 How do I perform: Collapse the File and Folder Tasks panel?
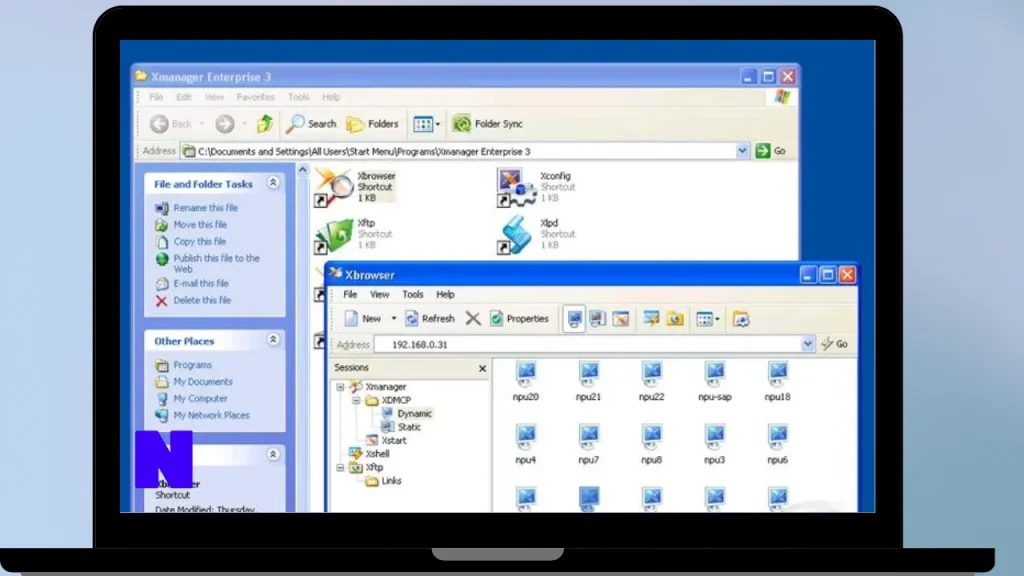click(x=273, y=183)
